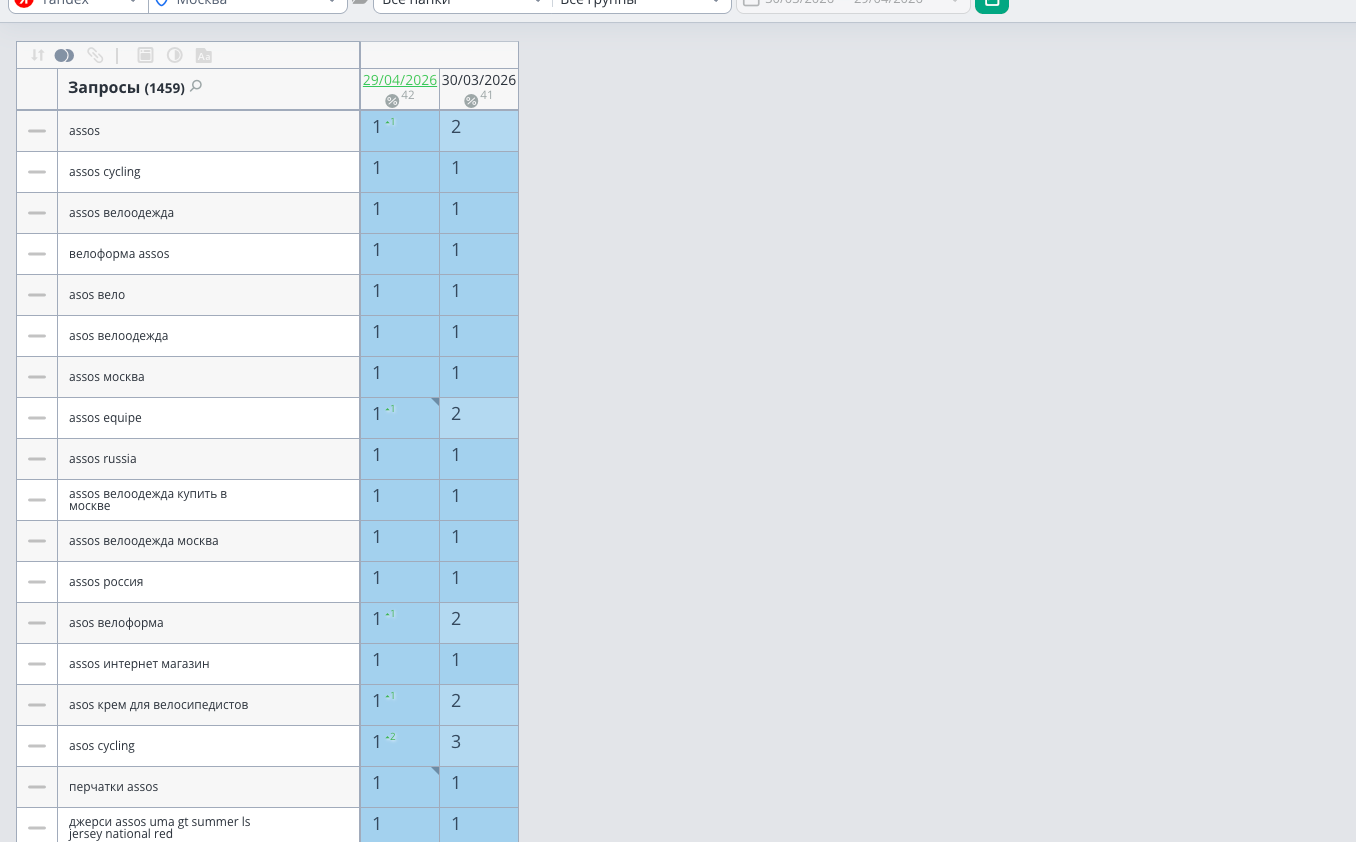Expand the Все группы groups dropdown
This screenshot has height=842, width=1356.
coord(641,3)
